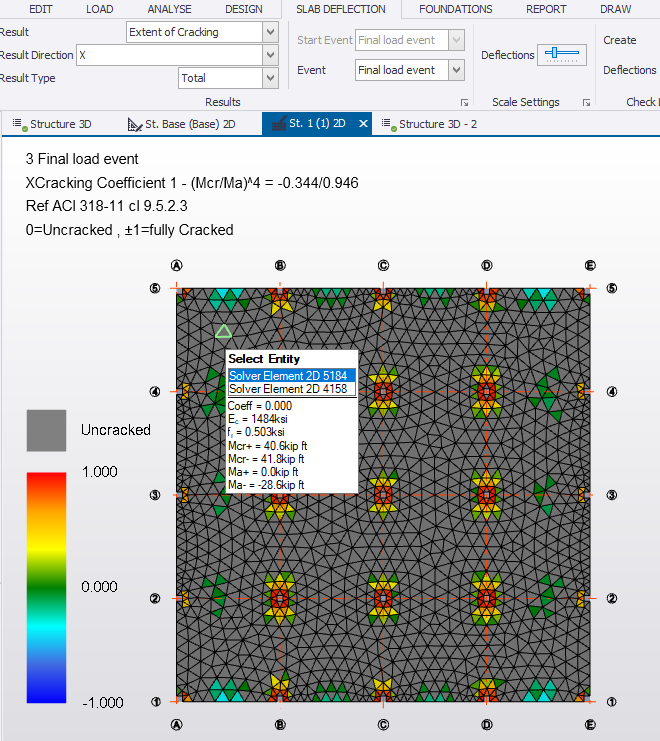Select Solver Element 2D 5184 entry
Screen dimensions: 660x741
click(x=291, y=375)
